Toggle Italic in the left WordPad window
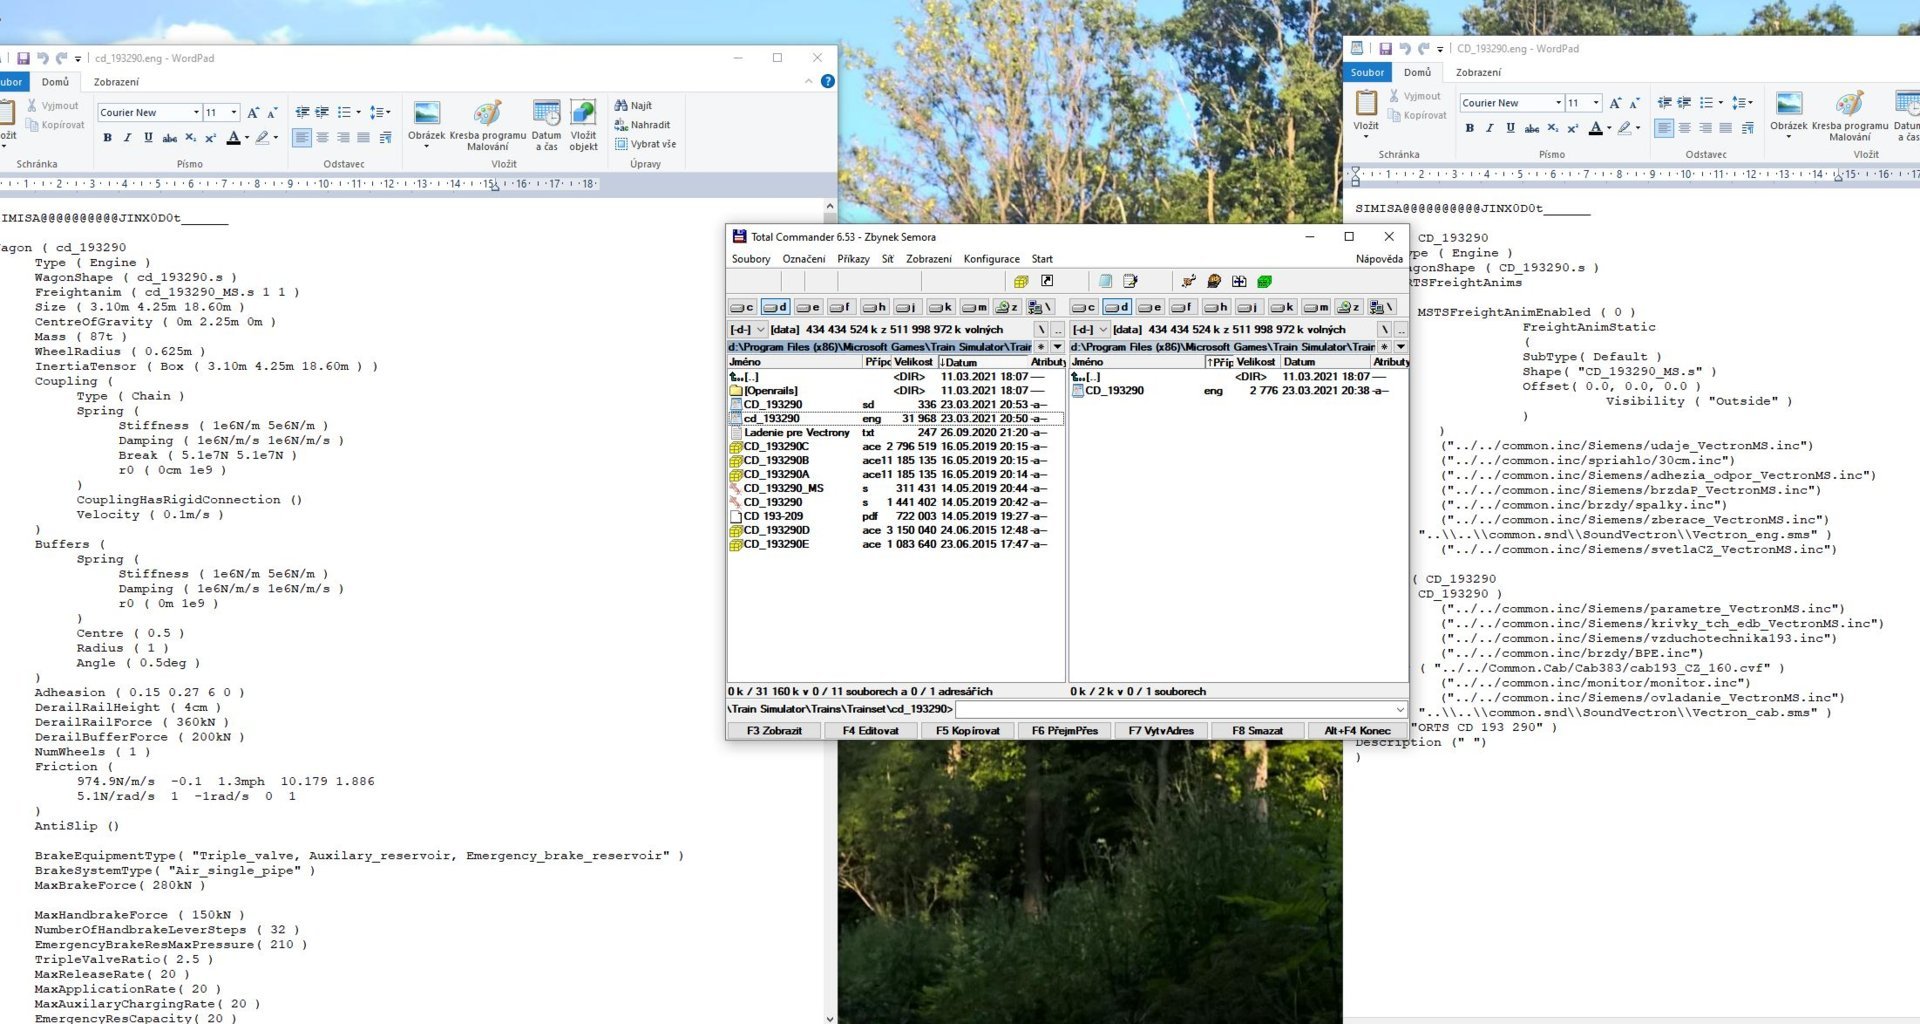1920x1024 pixels. point(127,138)
